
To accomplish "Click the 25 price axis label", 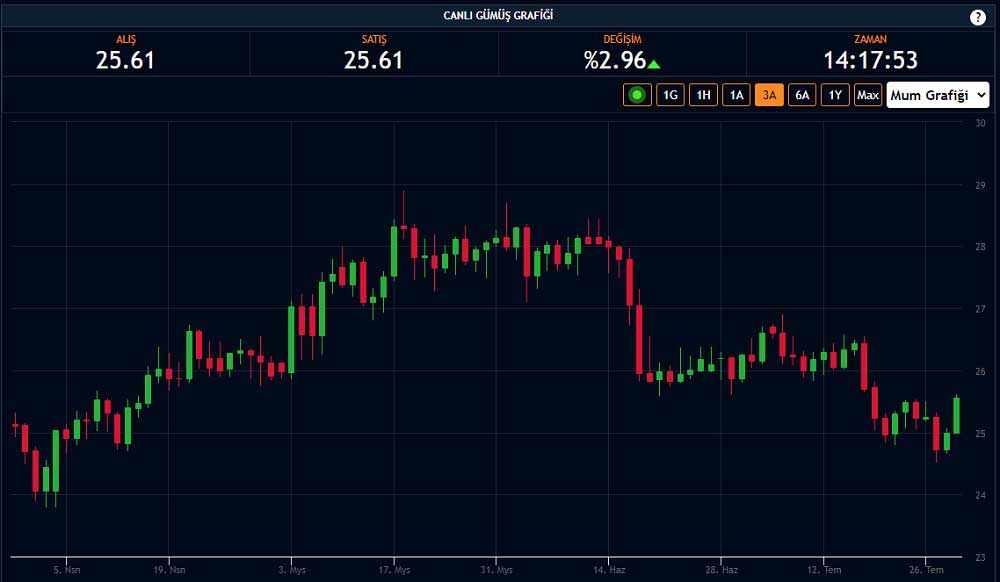I will click(980, 433).
